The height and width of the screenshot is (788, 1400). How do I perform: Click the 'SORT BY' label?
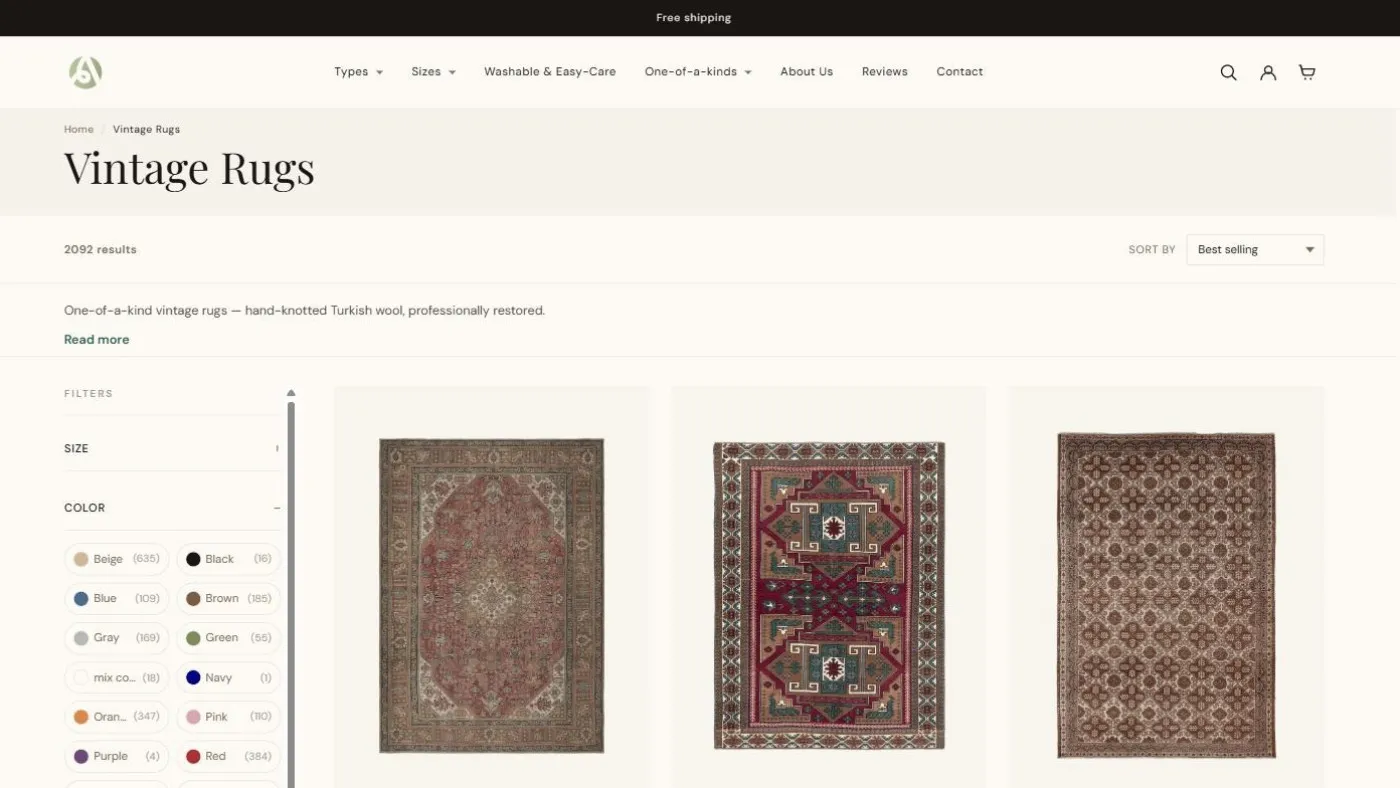(1152, 250)
